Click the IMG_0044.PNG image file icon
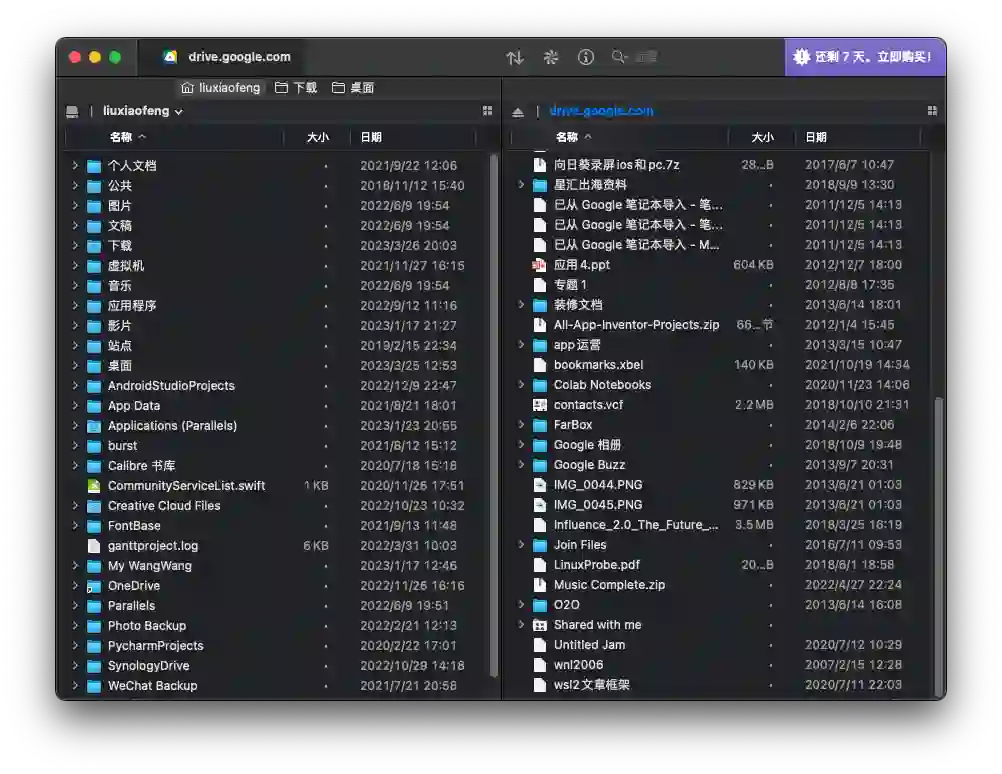Screen dimensions: 1002x774 540,485
